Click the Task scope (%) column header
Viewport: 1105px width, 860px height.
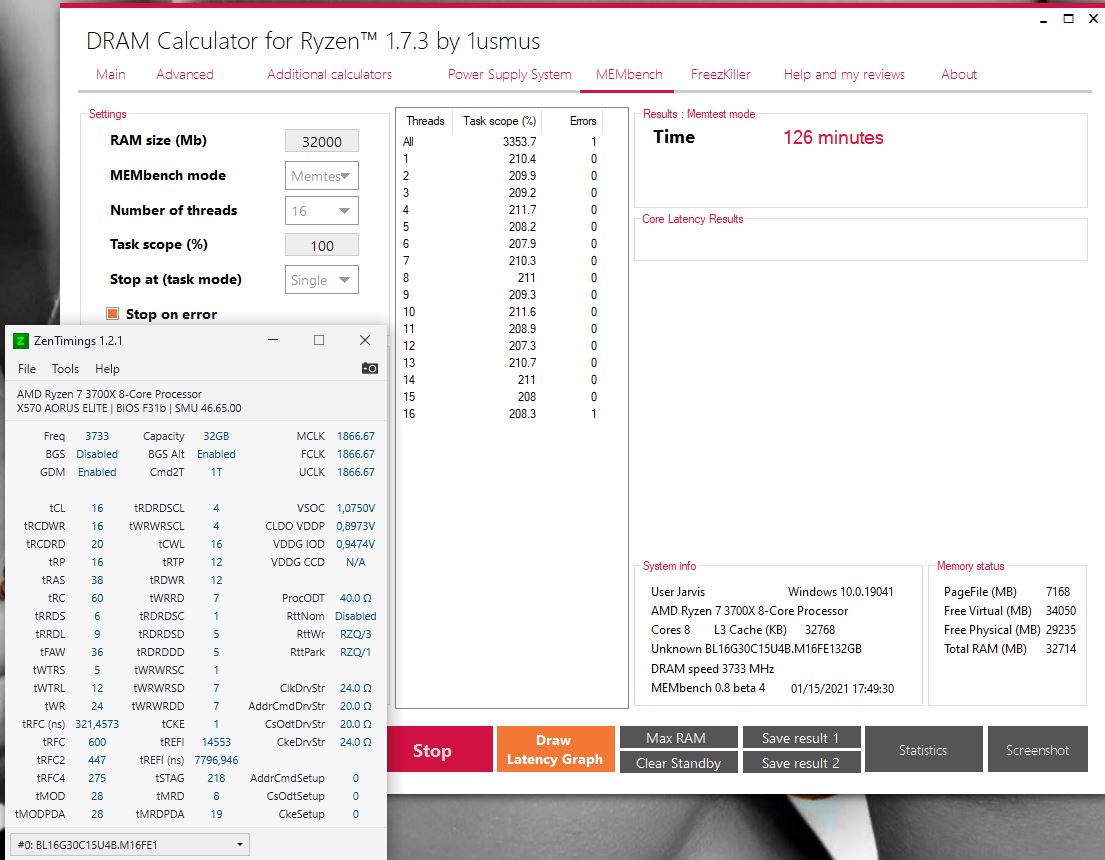pyautogui.click(x=499, y=121)
